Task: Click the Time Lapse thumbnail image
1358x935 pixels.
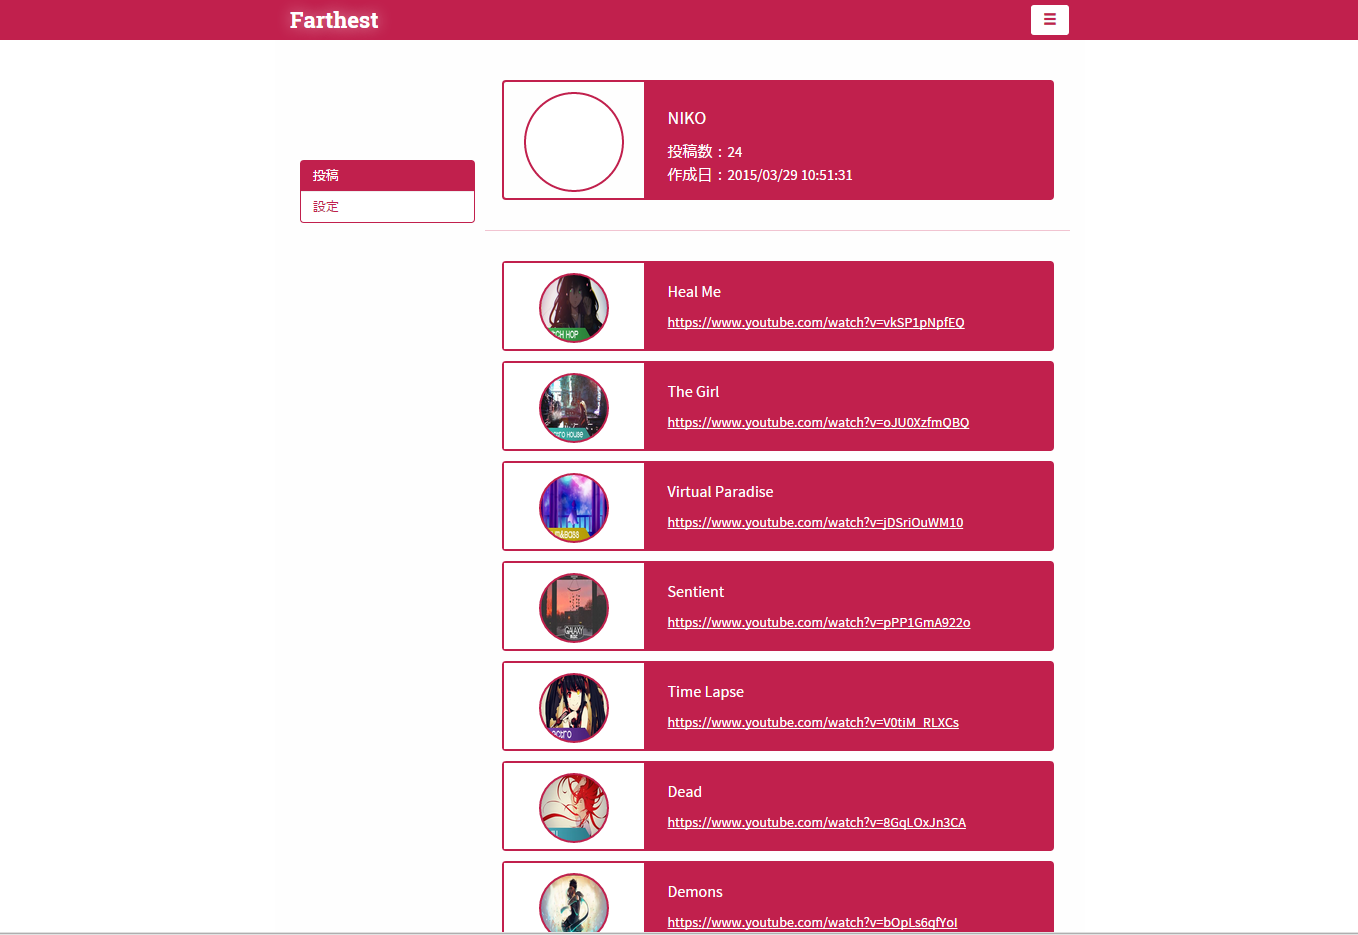Action: (x=574, y=708)
